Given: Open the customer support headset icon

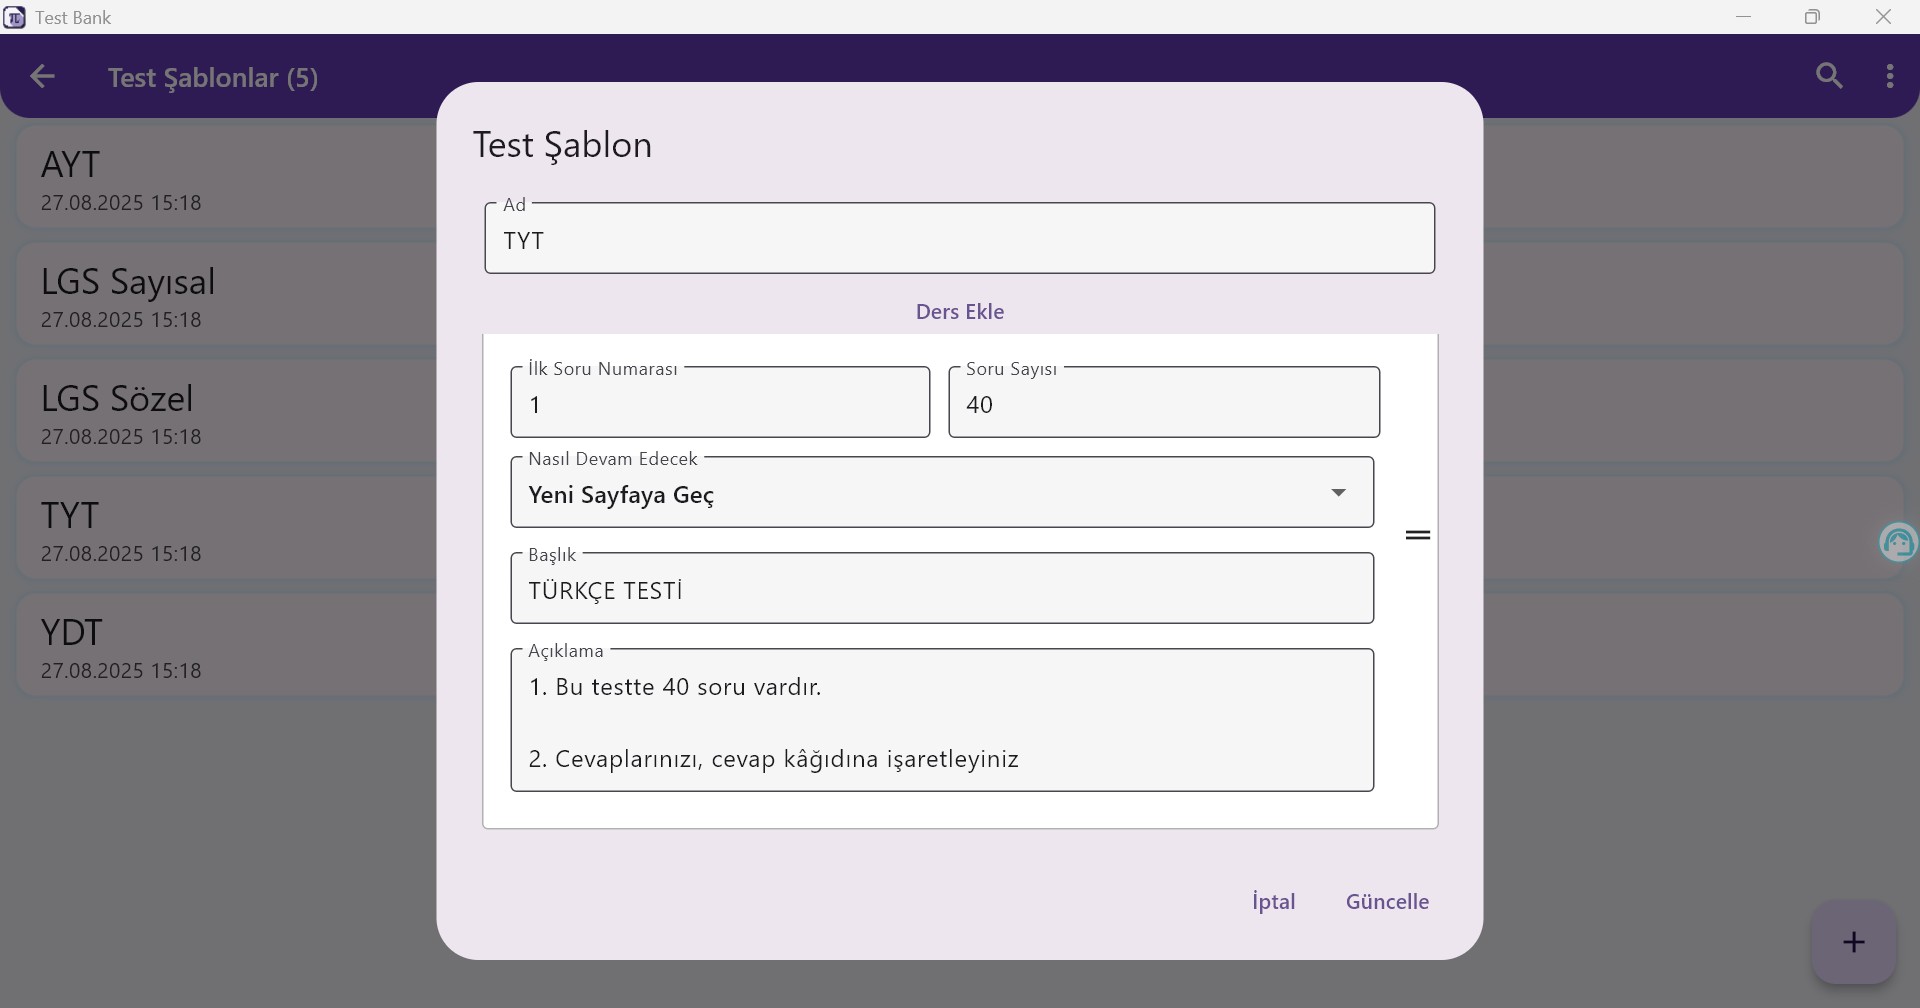Looking at the screenshot, I should point(1901,542).
